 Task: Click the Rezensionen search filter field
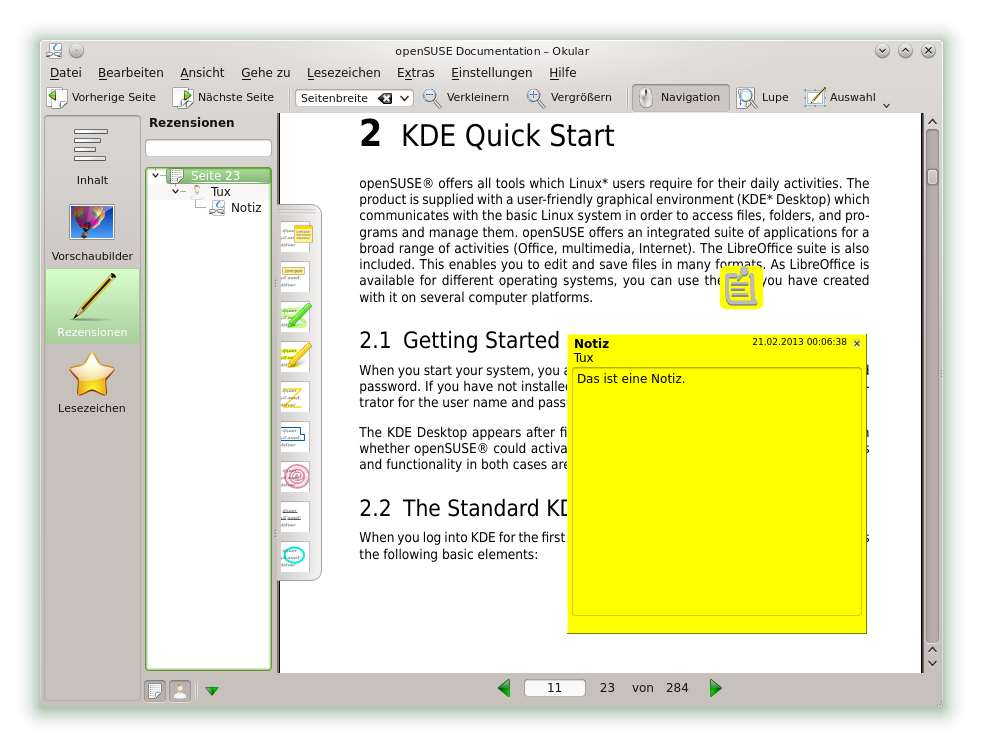[208, 148]
